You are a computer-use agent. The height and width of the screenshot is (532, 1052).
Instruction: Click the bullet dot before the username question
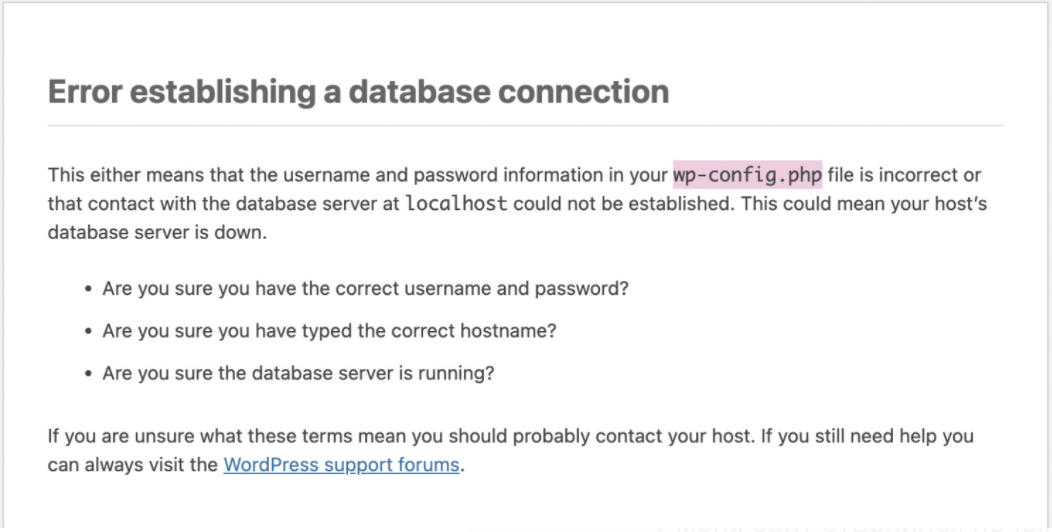[x=90, y=289]
